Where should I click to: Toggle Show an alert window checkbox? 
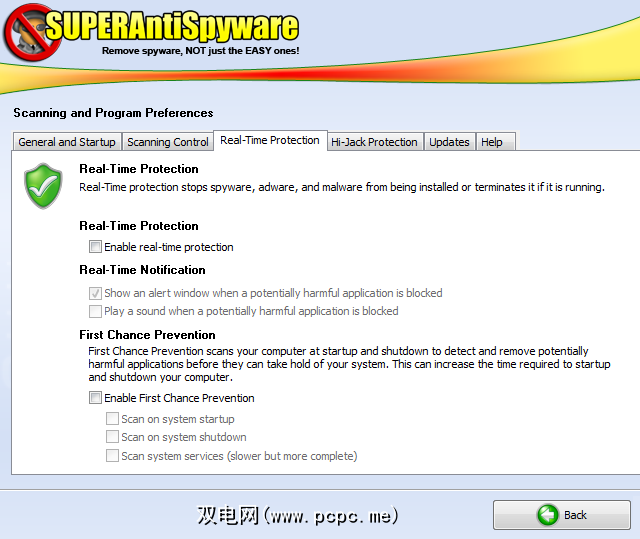coord(95,293)
